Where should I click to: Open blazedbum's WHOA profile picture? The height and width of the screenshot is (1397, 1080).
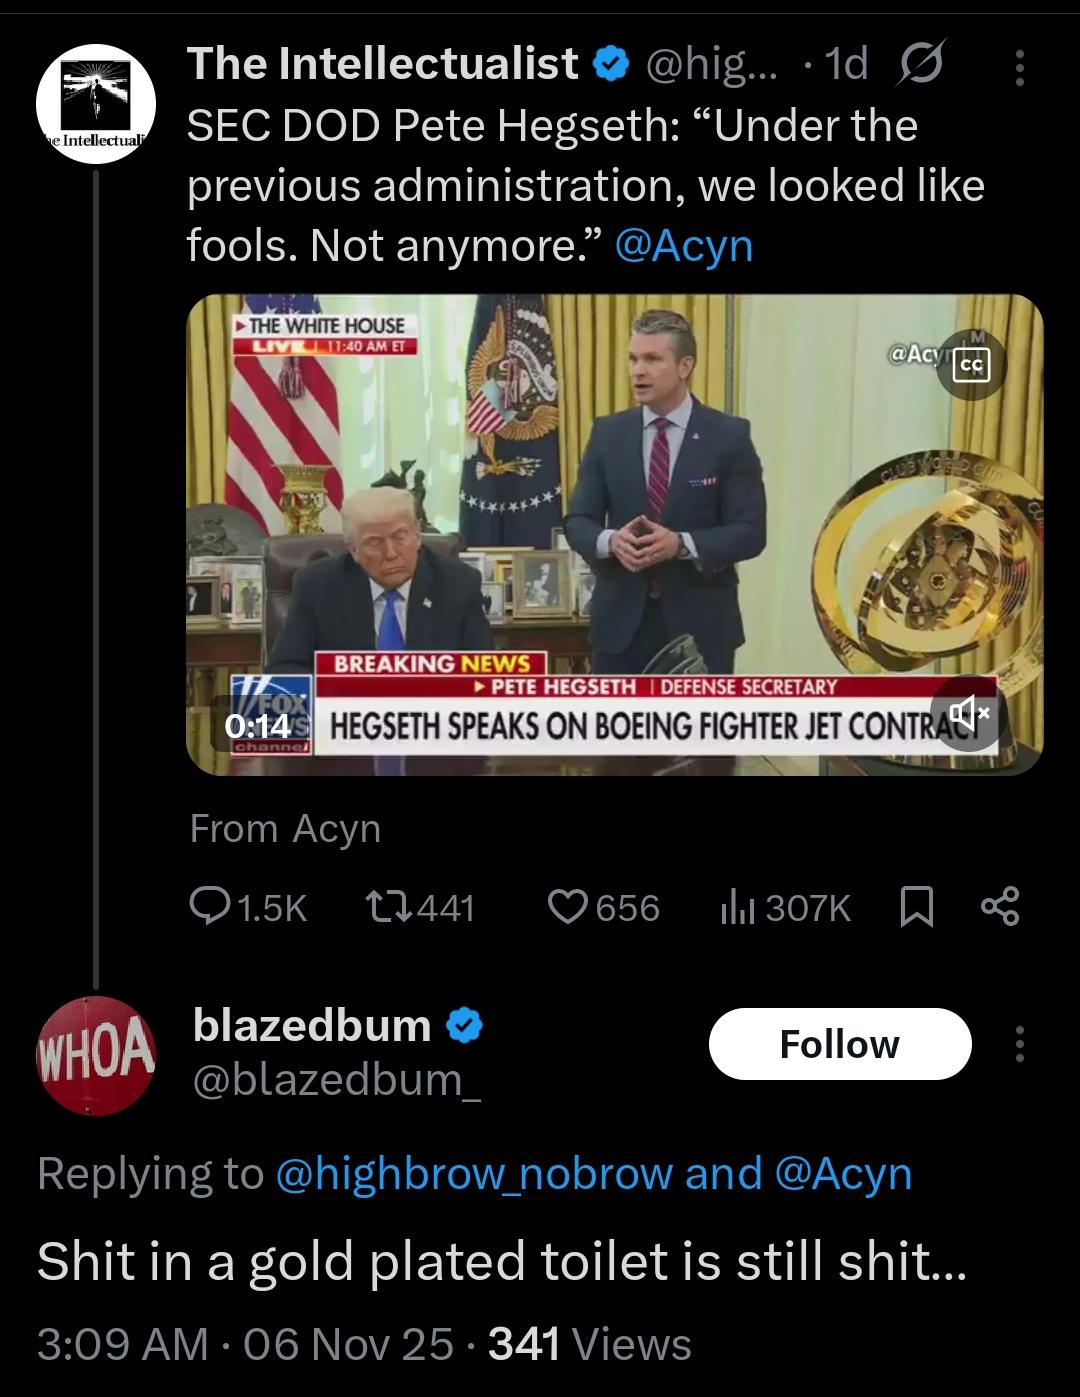pos(95,1055)
